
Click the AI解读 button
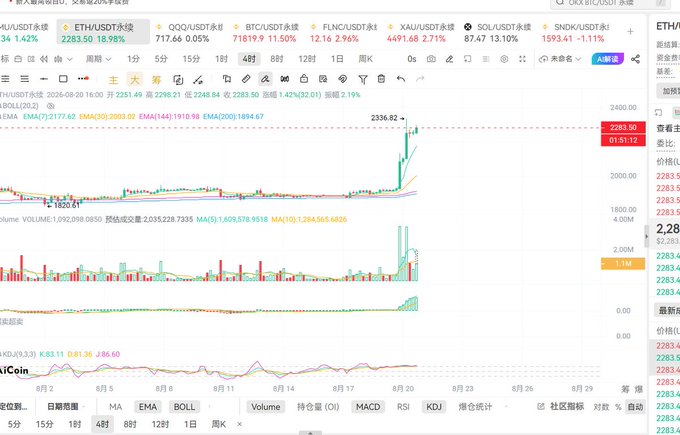(608, 59)
